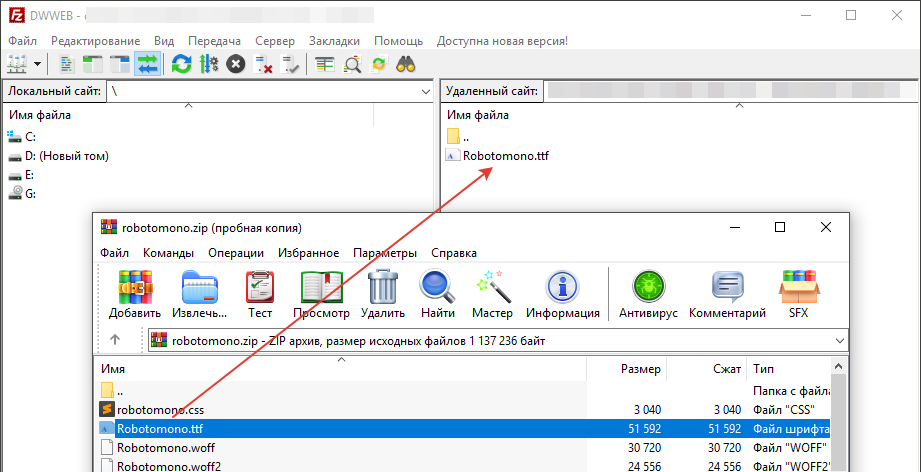The width and height of the screenshot is (921, 472).
Task: Click the Антивирус scan icon
Action: tap(649, 295)
